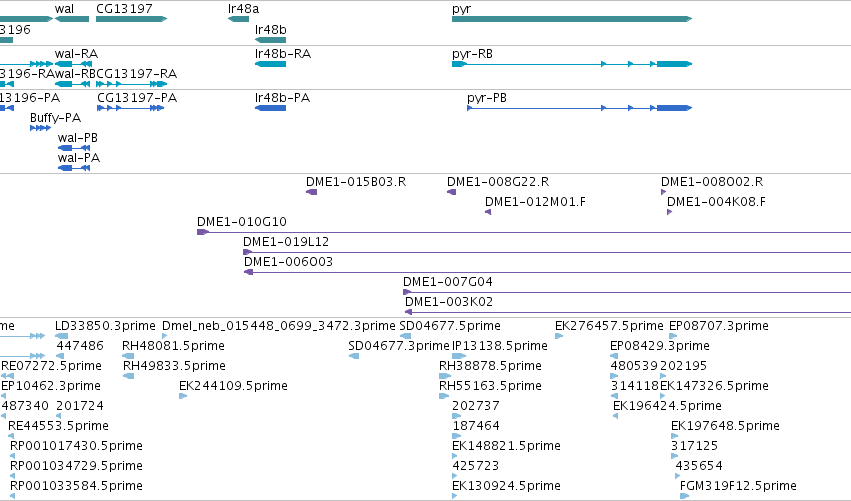Screen dimensions: 851x501
Task: Click the EK130924.5prime label
Action: (x=506, y=486)
